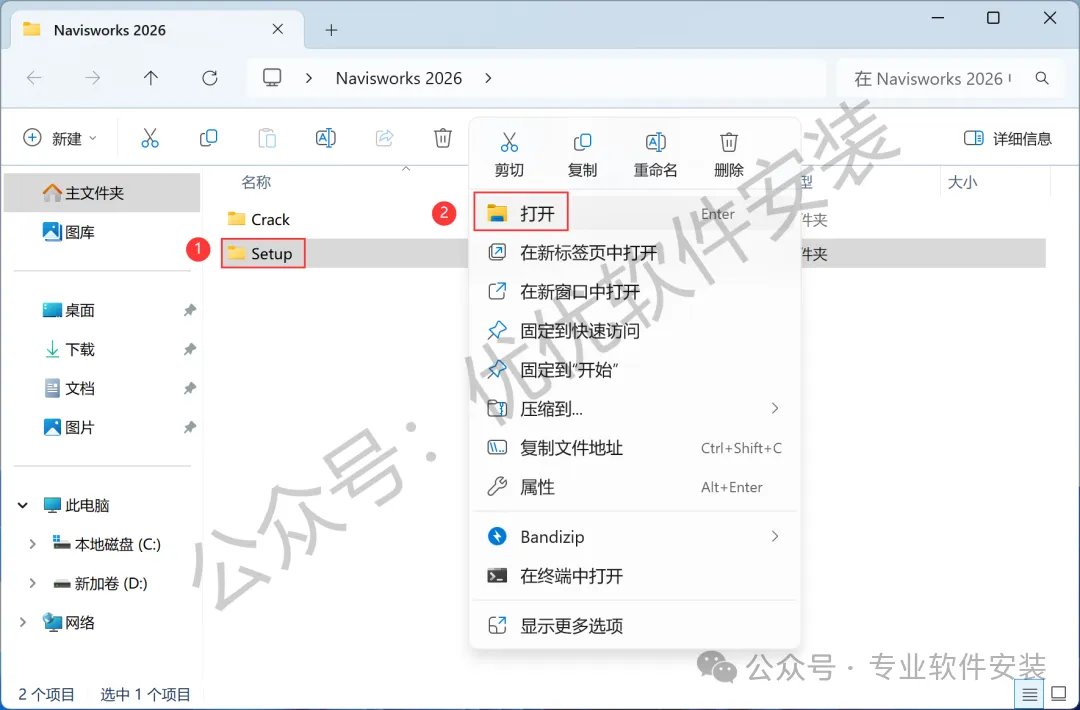Switch to large thumbnails view icon
The image size is (1080, 710).
point(1059,694)
